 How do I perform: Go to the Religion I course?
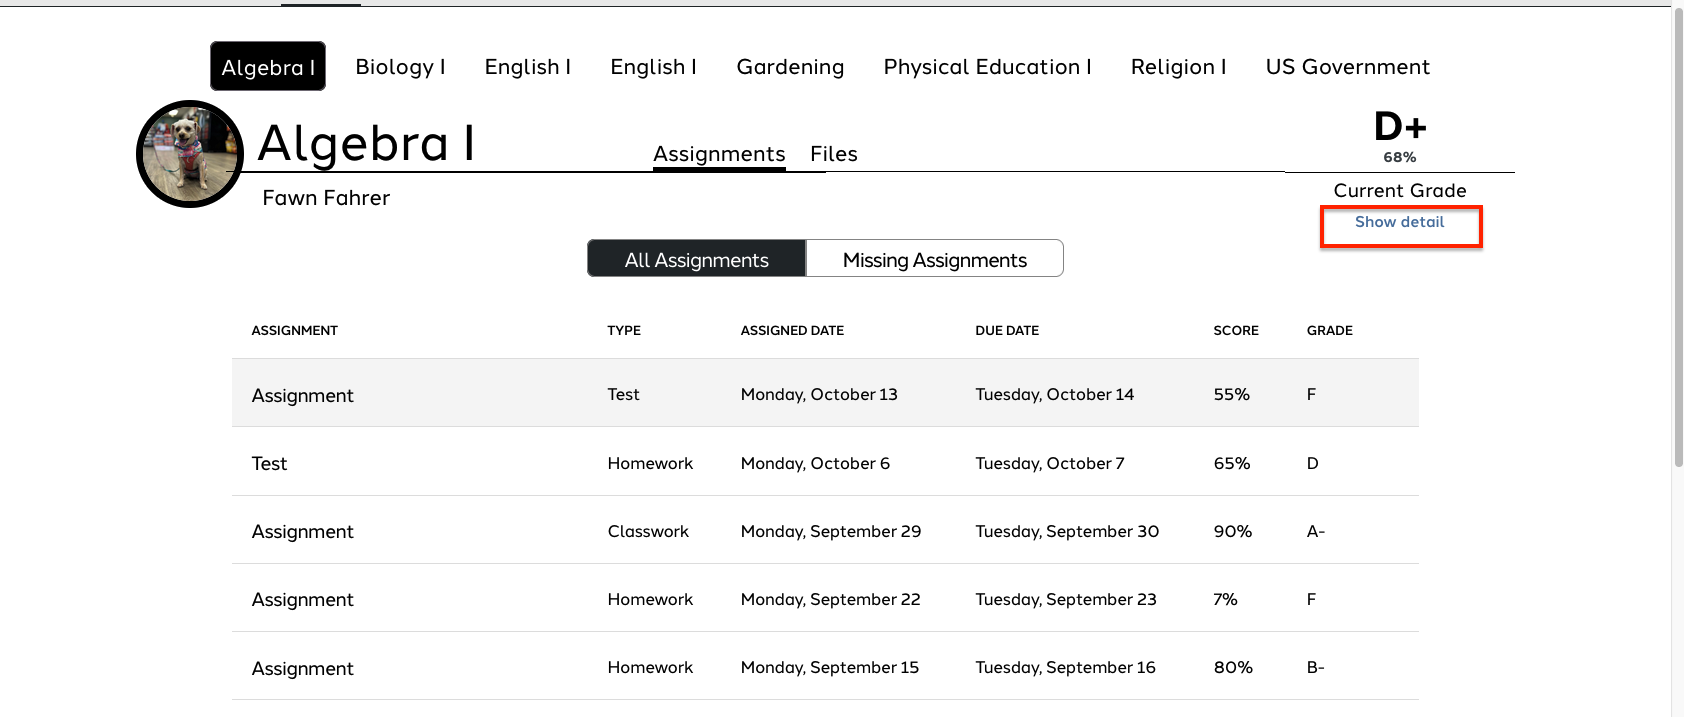coord(1178,67)
